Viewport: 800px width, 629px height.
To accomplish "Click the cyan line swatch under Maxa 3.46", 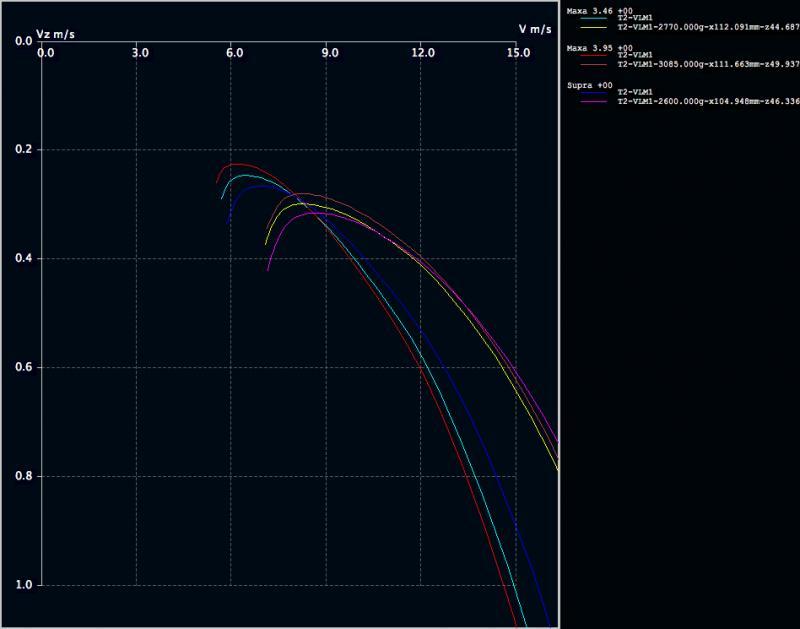I will pyautogui.click(x=591, y=18).
